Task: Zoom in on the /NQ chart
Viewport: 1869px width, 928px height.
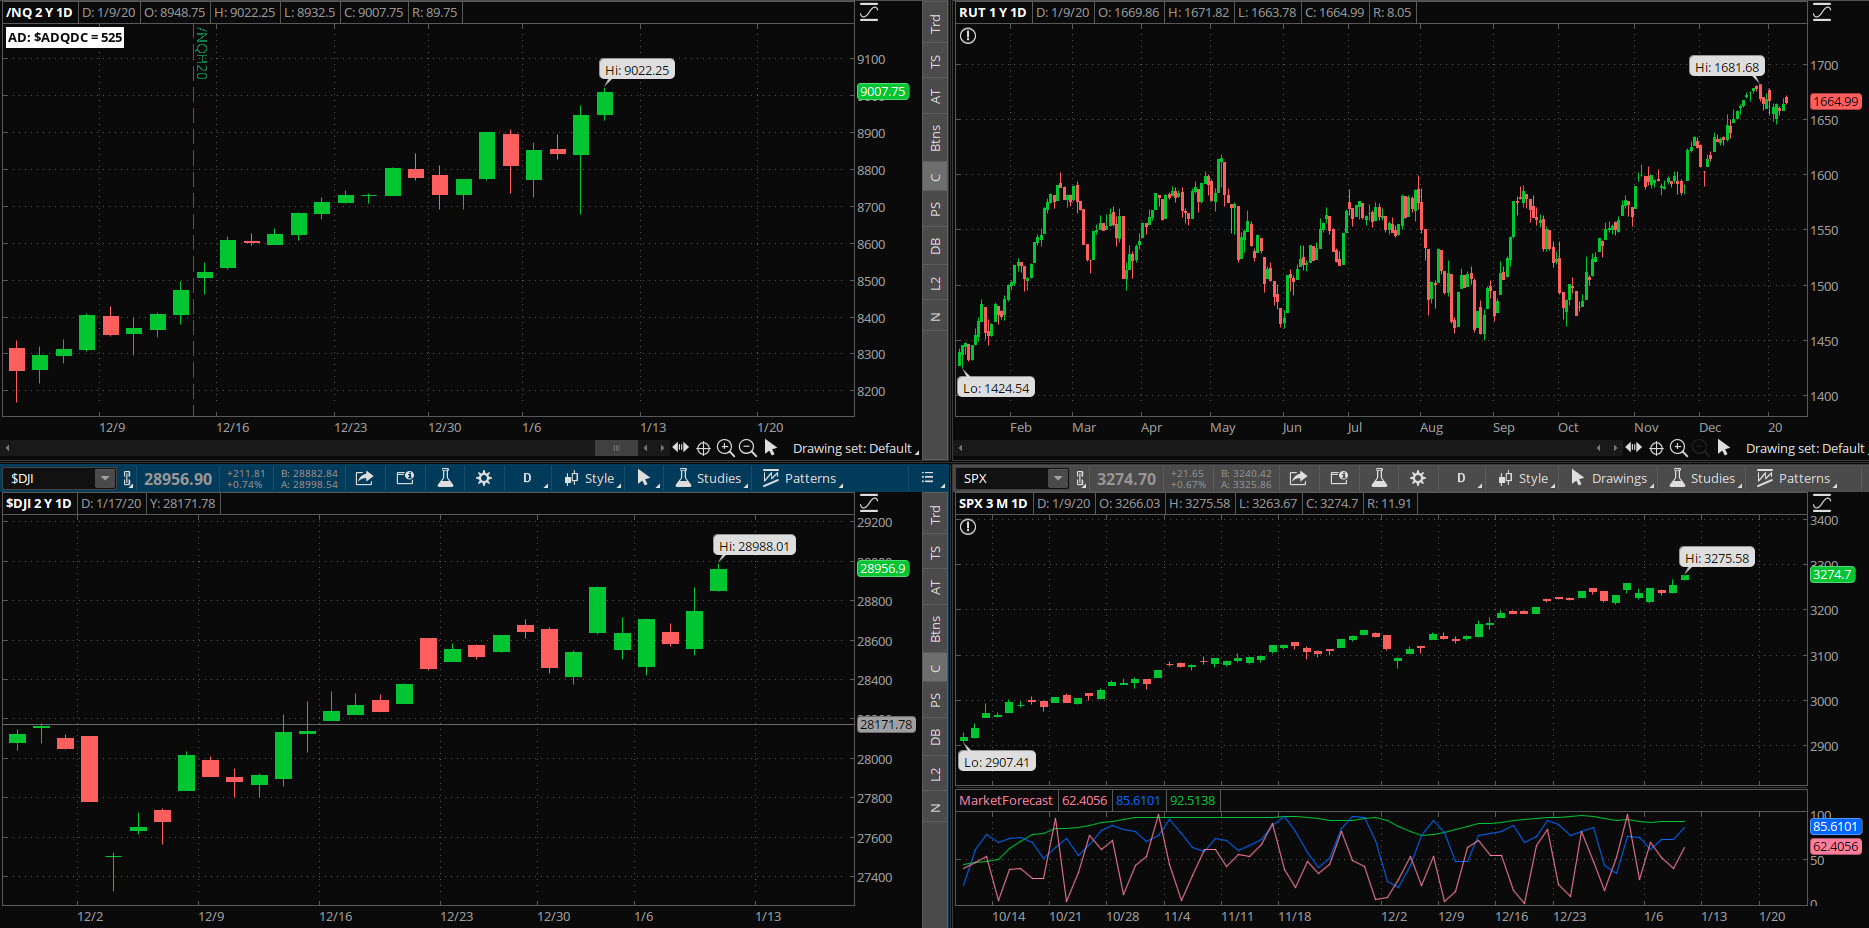Action: tap(726, 448)
